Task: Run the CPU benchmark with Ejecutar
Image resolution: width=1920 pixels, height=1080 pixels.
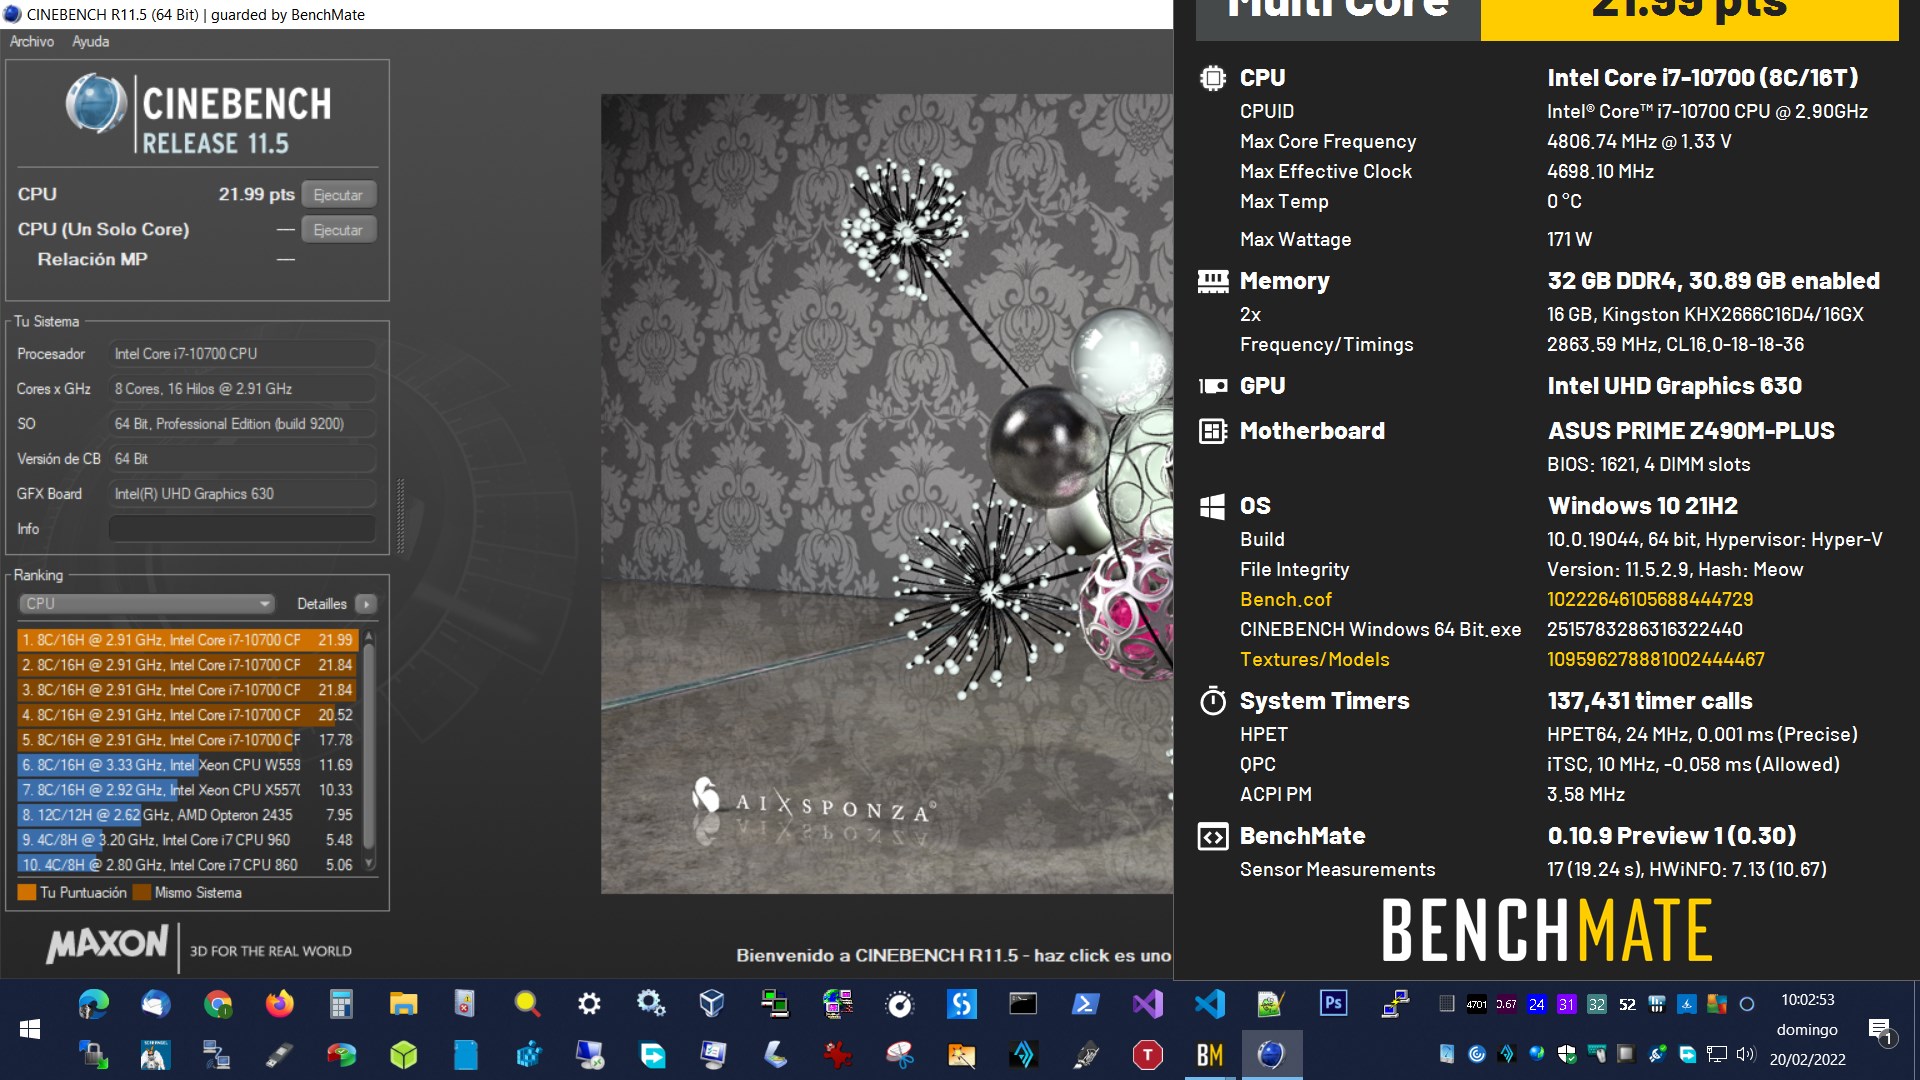Action: 338,195
